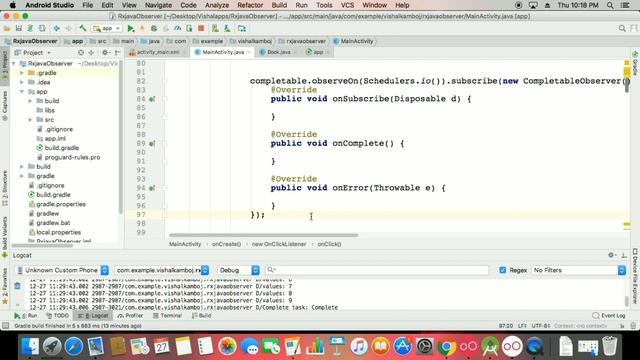Click the clear logcat trash icon

(17, 286)
